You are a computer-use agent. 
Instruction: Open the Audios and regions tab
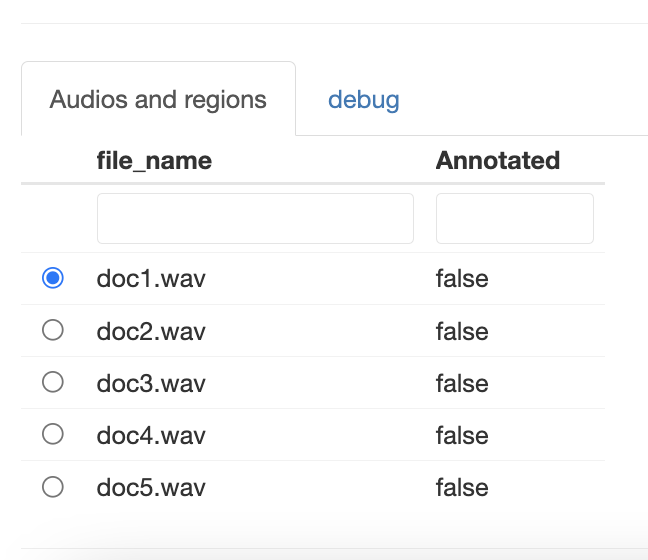point(158,100)
